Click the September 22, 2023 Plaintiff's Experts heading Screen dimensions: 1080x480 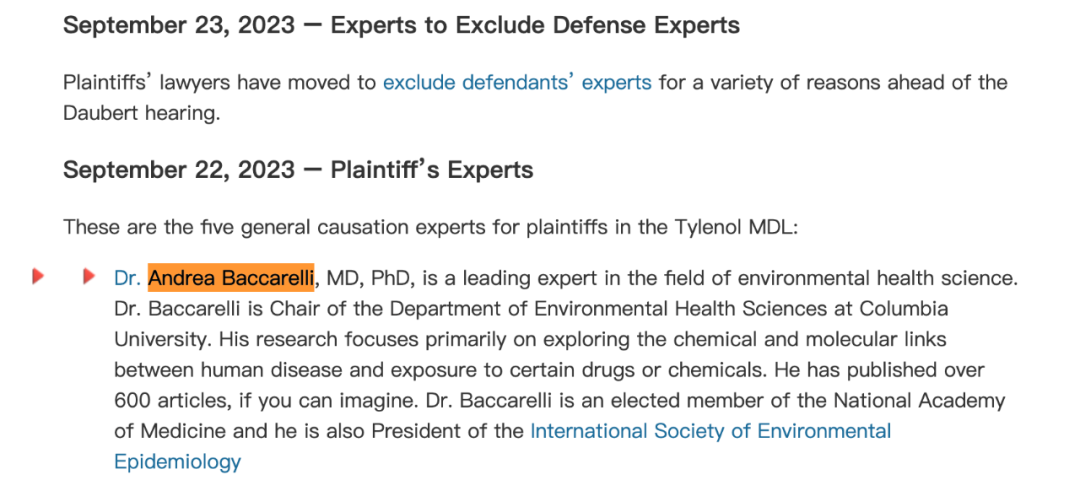[x=298, y=169]
